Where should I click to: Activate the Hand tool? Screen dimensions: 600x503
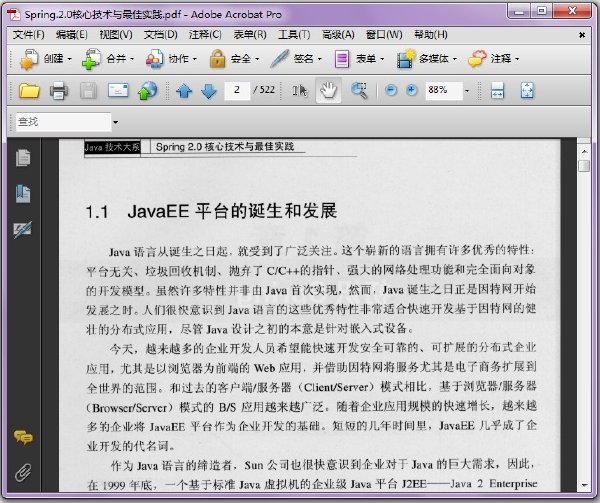tap(328, 91)
